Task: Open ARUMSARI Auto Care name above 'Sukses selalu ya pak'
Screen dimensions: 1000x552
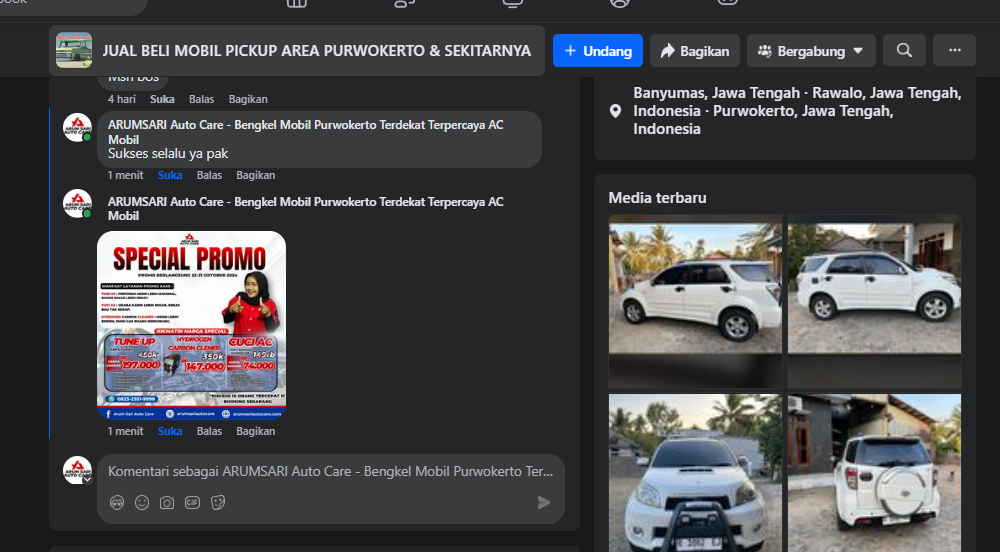Action: (x=305, y=132)
